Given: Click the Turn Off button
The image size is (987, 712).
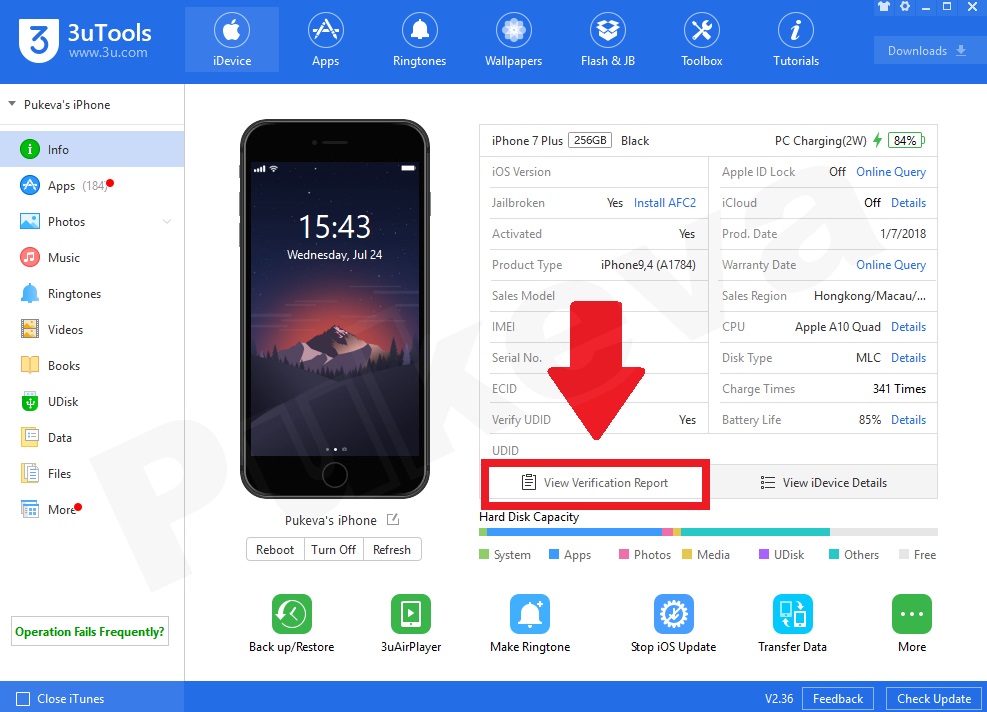Looking at the screenshot, I should pyautogui.click(x=334, y=550).
